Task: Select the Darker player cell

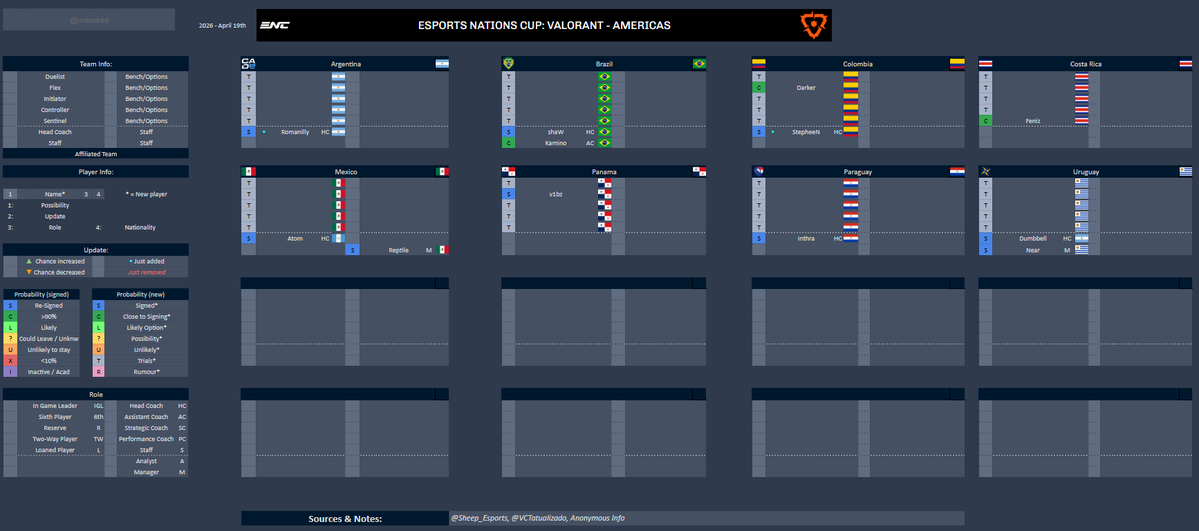Action: [805, 87]
